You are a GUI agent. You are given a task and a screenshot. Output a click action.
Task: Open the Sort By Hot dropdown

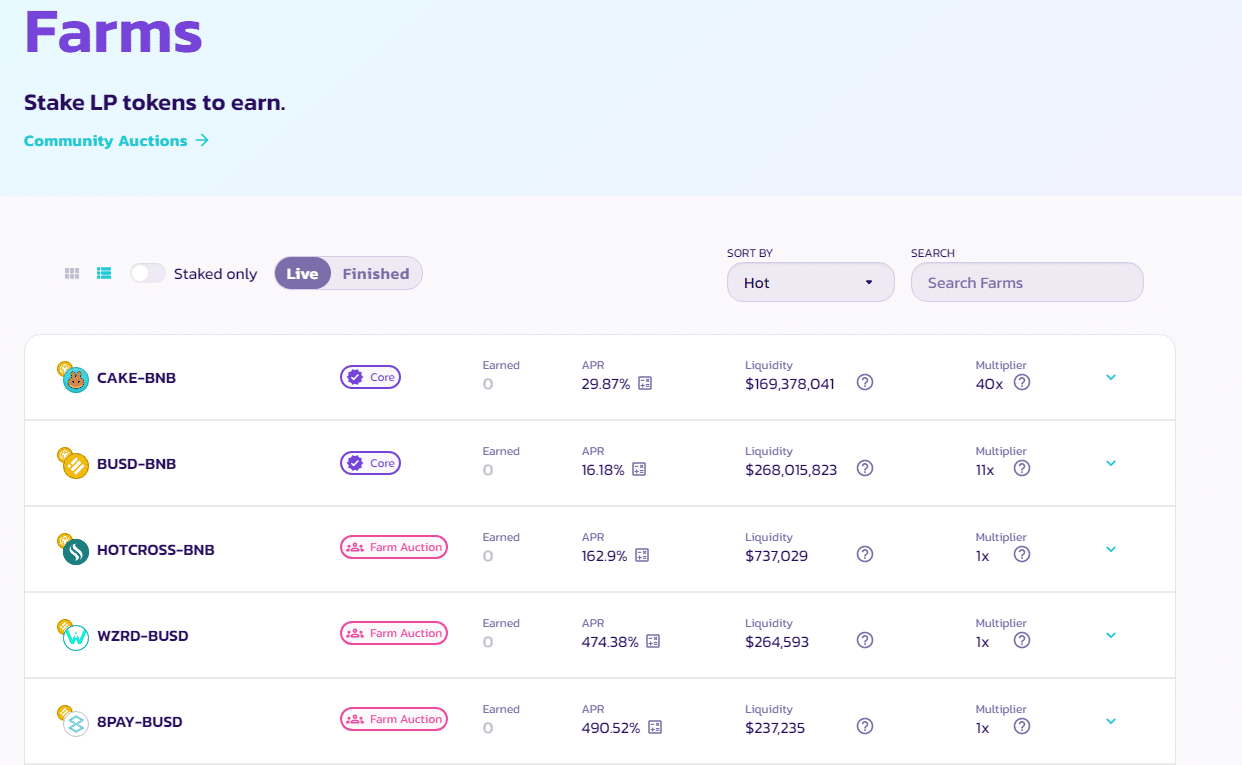pos(810,283)
